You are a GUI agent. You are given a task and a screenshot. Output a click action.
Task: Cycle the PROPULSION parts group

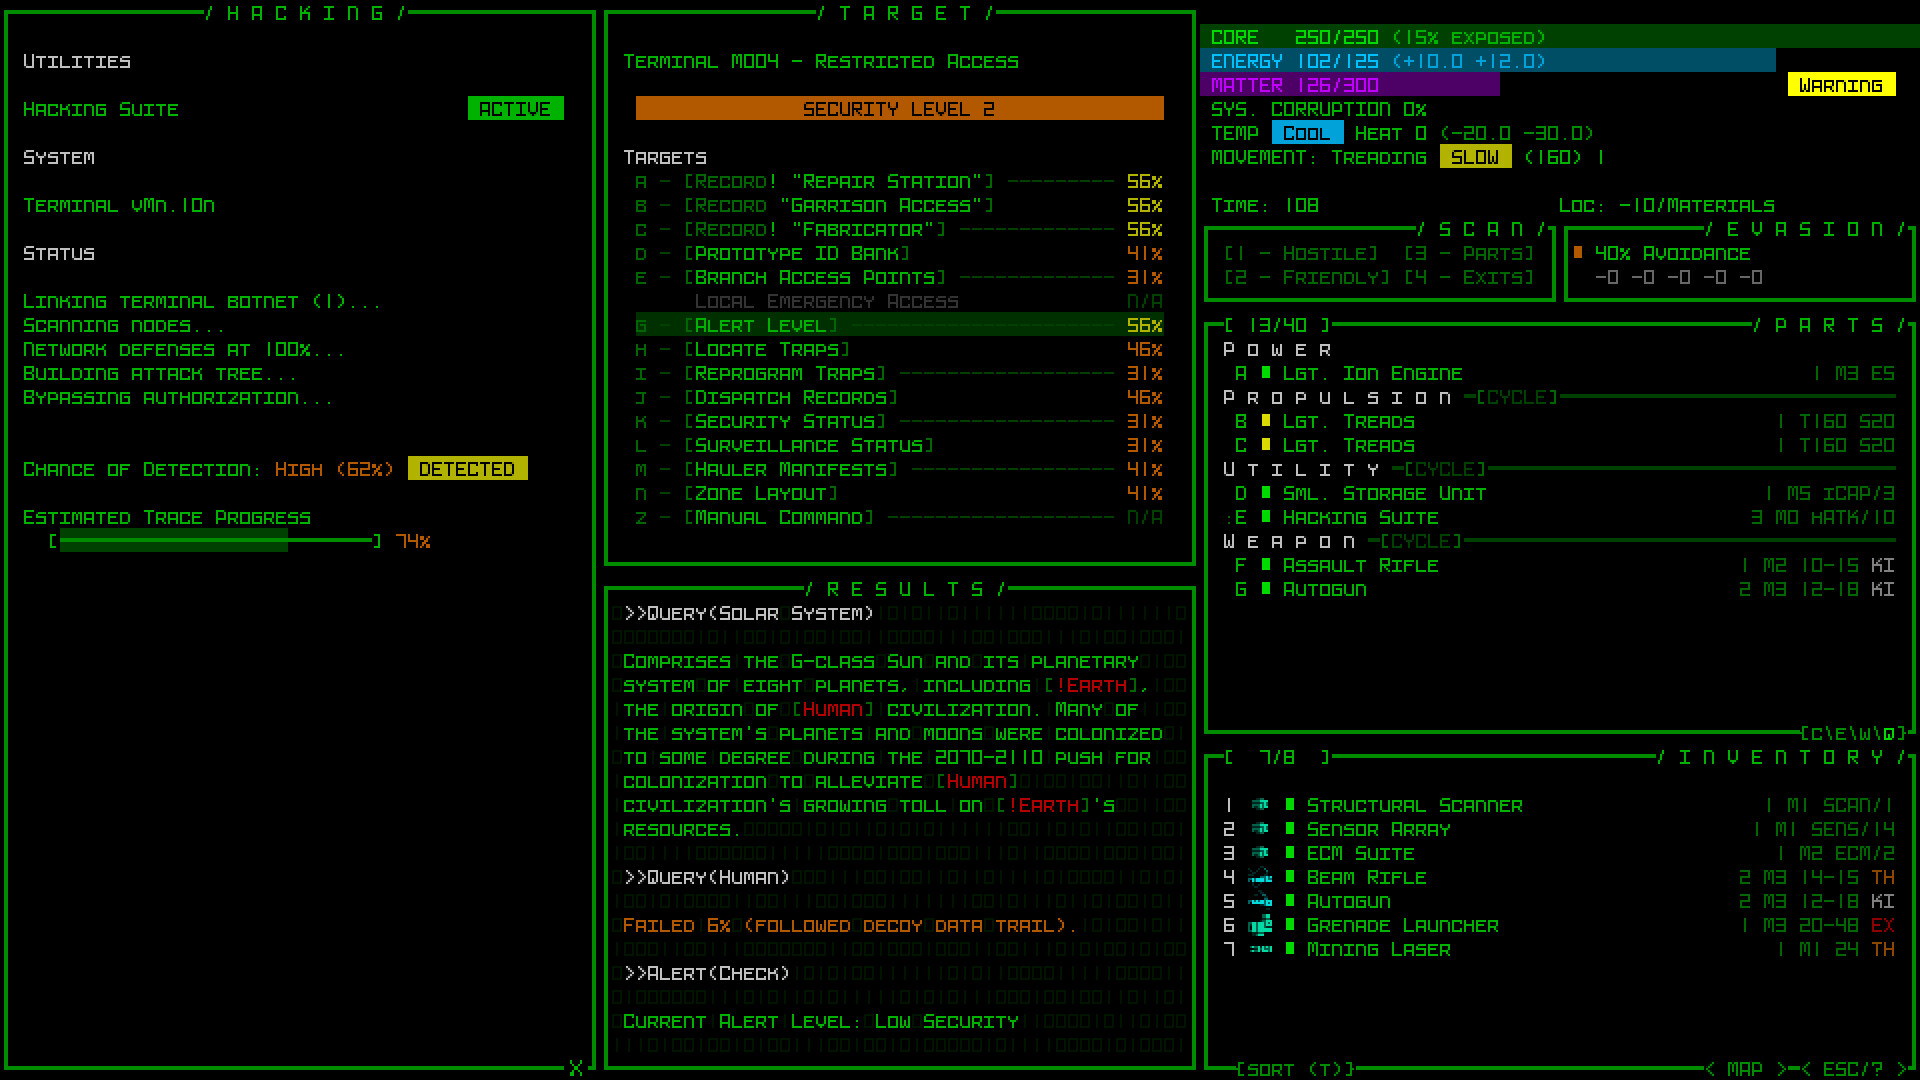click(1516, 397)
